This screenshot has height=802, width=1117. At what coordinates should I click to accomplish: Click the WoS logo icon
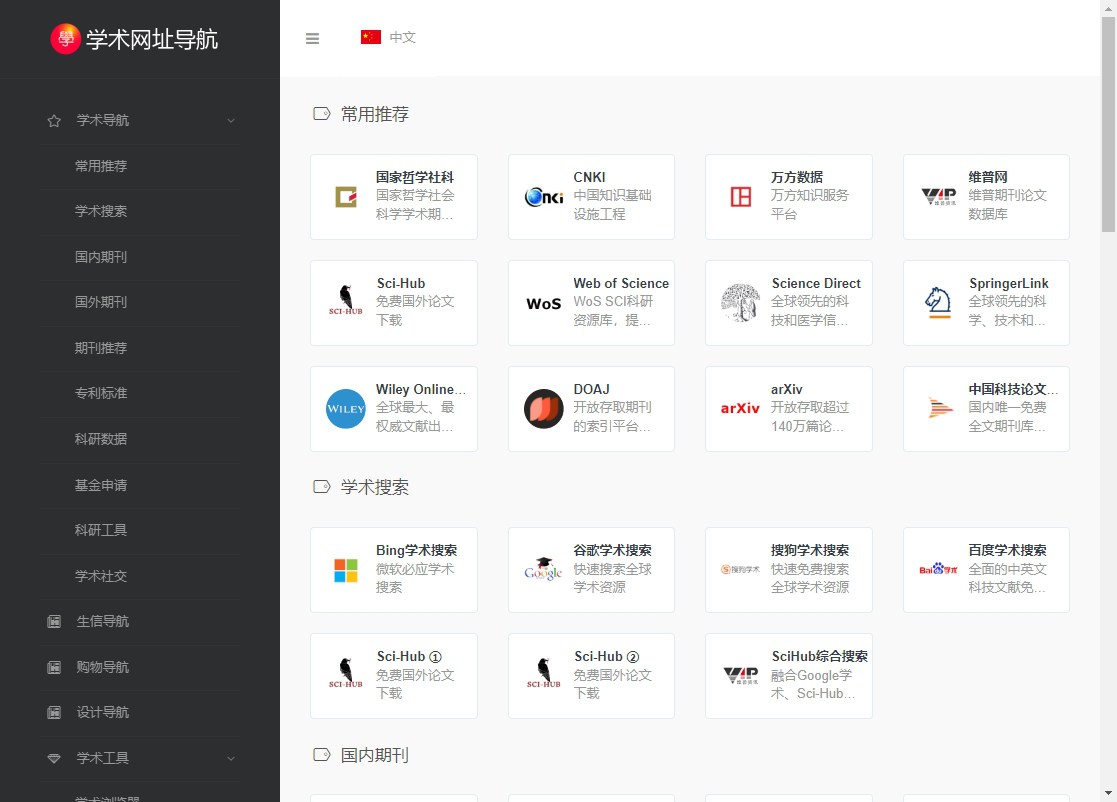tap(544, 303)
